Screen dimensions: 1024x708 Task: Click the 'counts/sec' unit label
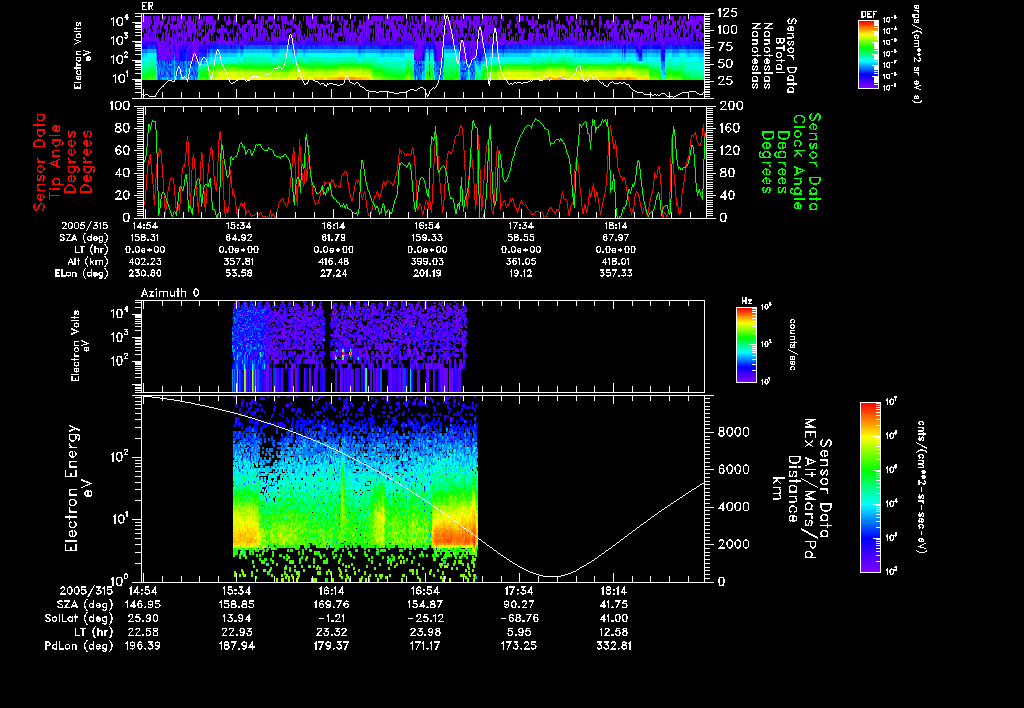tap(792, 345)
